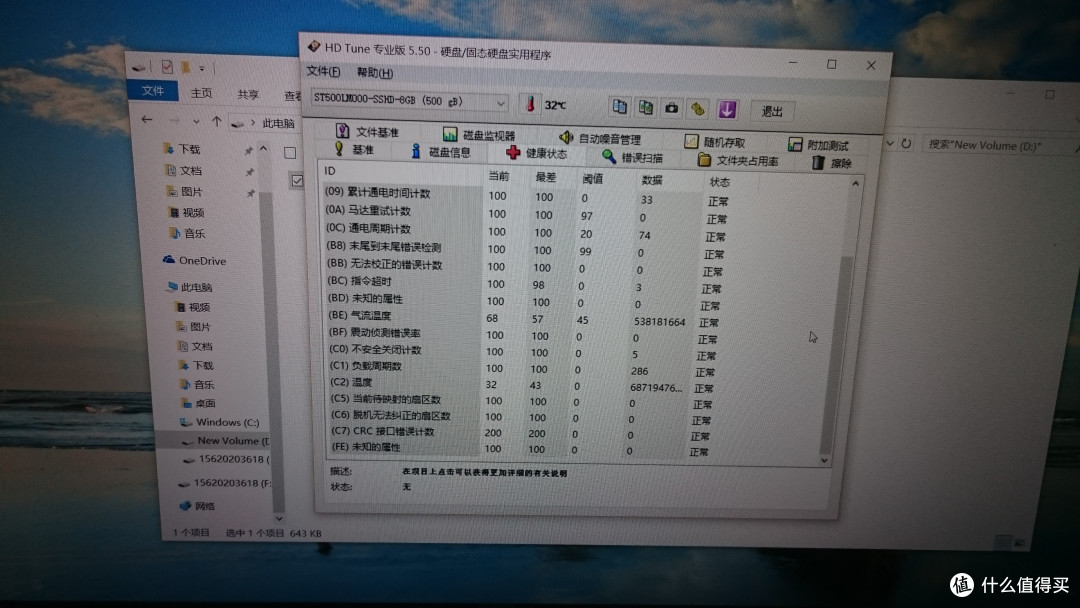Image resolution: width=1080 pixels, height=608 pixels.
Task: Click the purple down-arrow toolbar icon
Action: point(727,109)
